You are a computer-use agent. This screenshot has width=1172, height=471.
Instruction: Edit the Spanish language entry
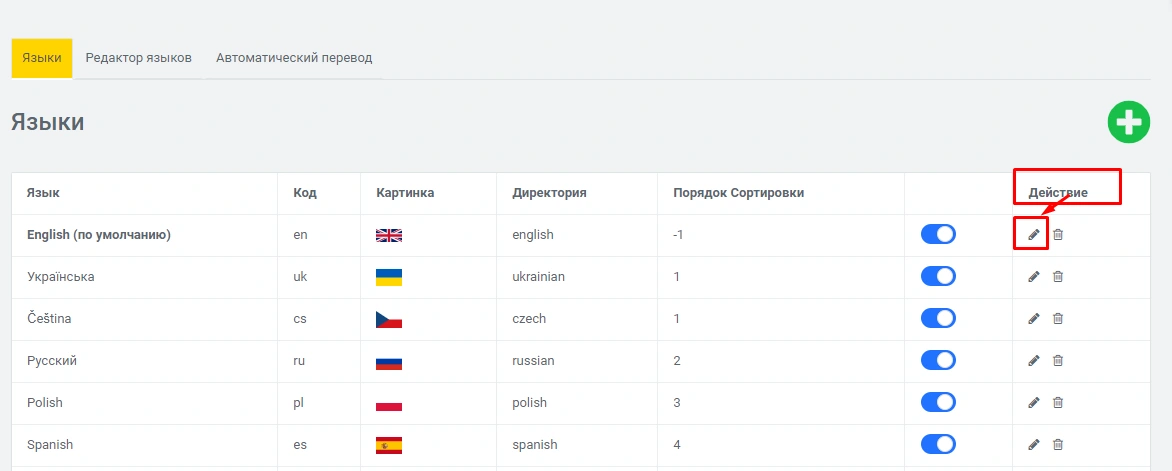tap(1034, 445)
